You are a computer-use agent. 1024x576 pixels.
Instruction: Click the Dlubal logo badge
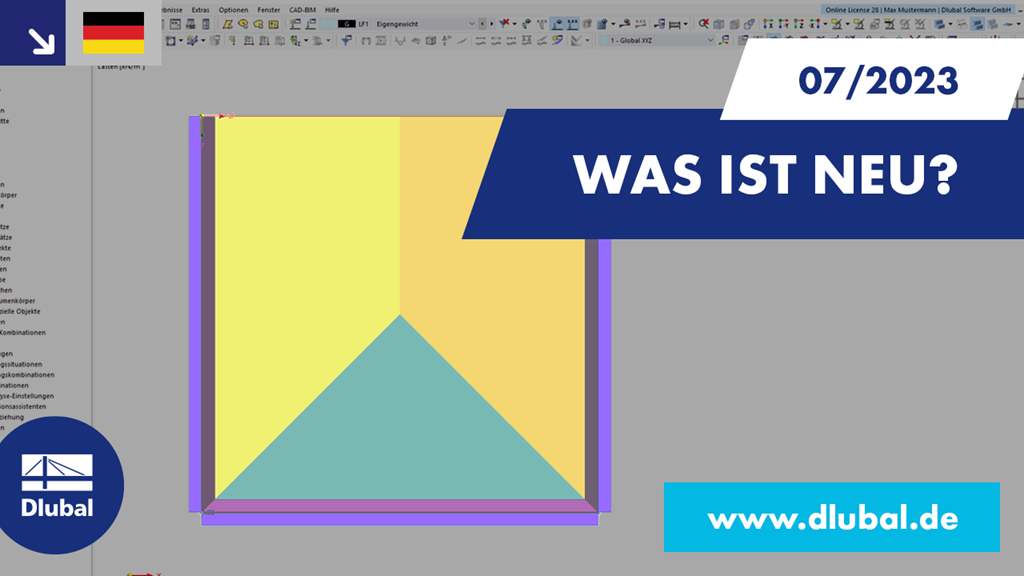(62, 485)
